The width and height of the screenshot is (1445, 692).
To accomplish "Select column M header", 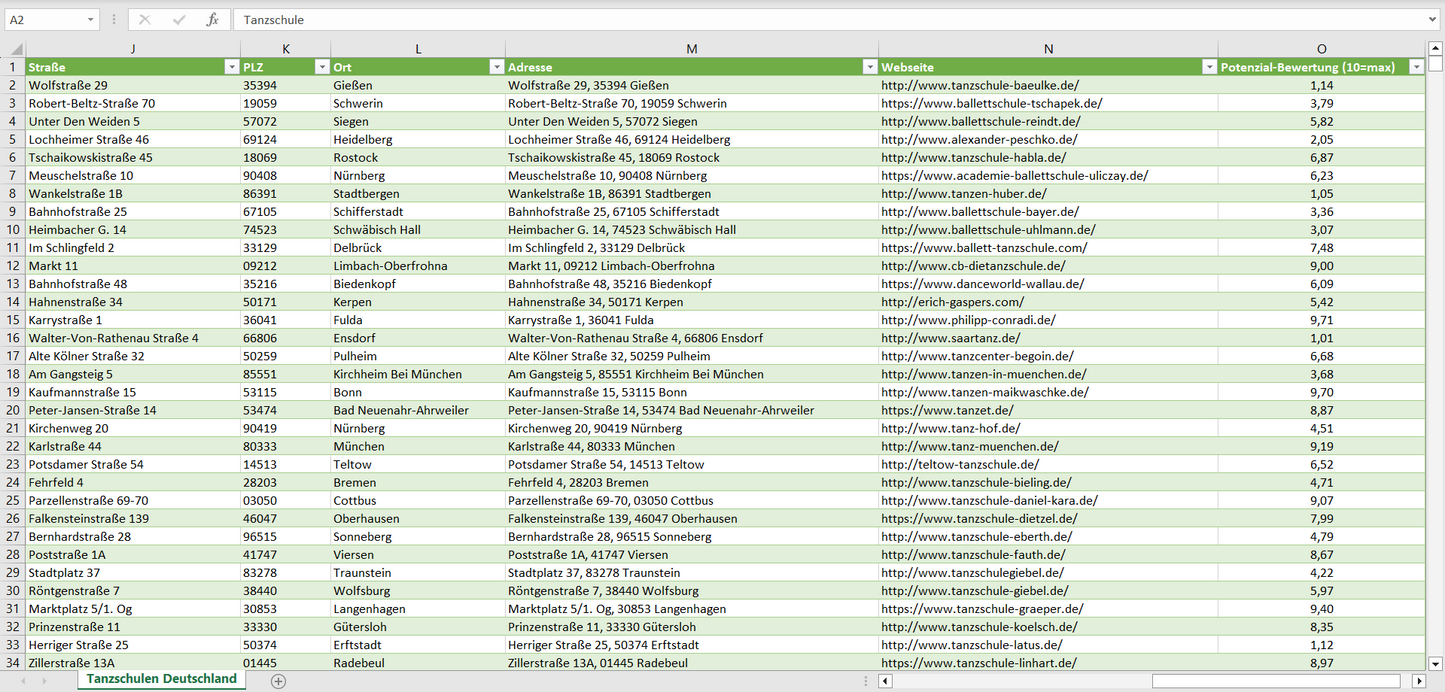I will (692, 49).
